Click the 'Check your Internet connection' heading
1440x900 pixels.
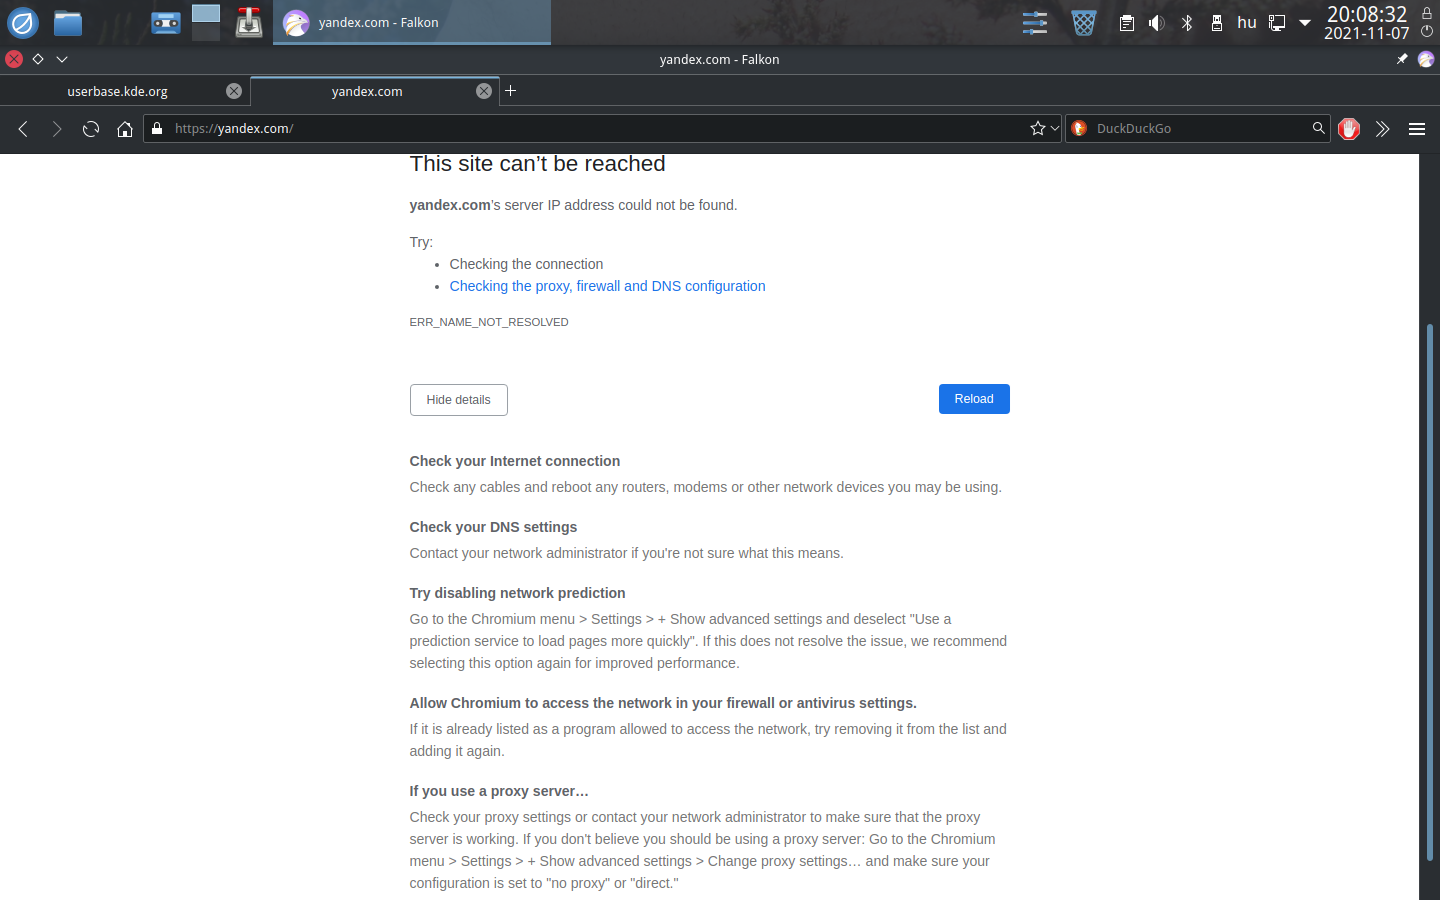click(x=515, y=461)
